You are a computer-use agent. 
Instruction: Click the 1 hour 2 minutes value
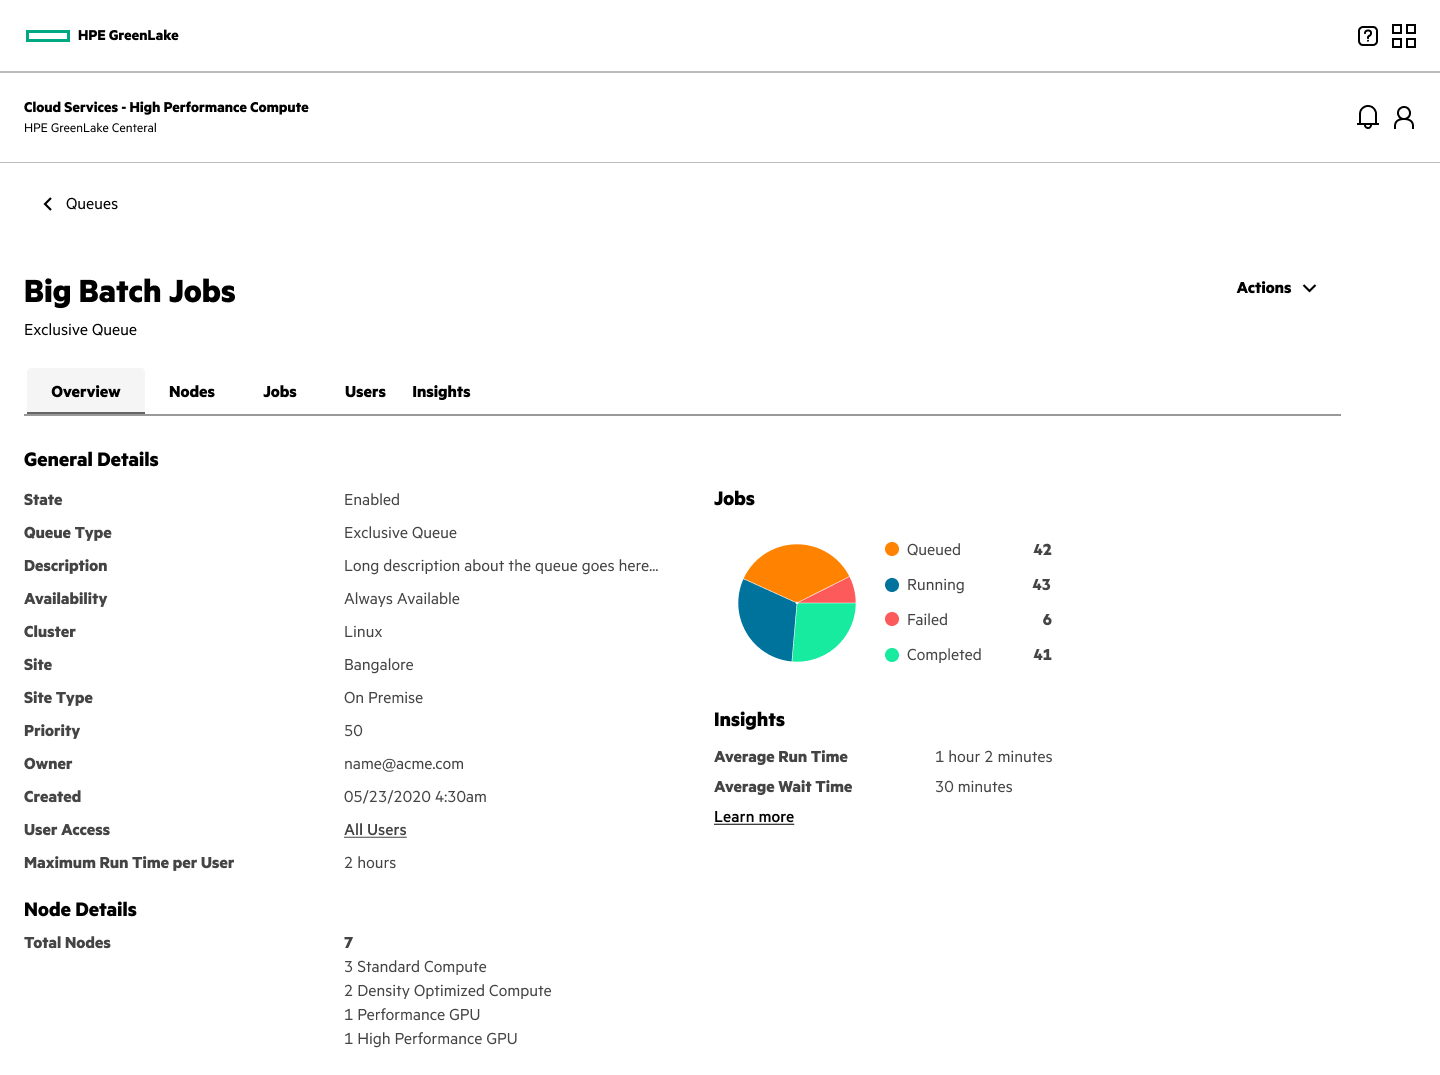[x=994, y=757]
